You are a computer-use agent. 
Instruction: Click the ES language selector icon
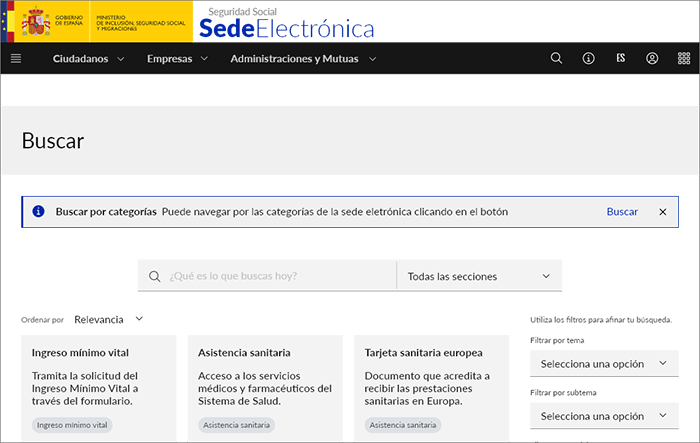tap(621, 59)
